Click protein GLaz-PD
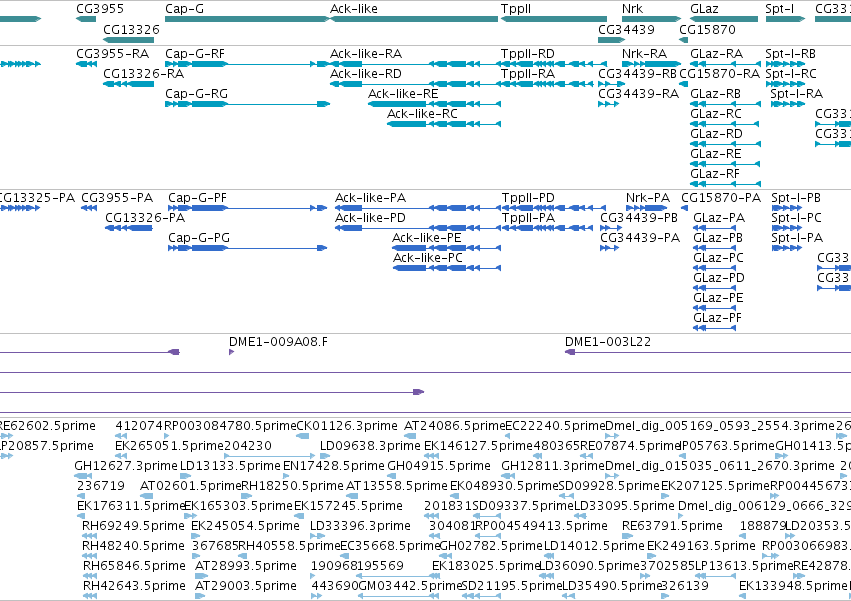 point(715,288)
